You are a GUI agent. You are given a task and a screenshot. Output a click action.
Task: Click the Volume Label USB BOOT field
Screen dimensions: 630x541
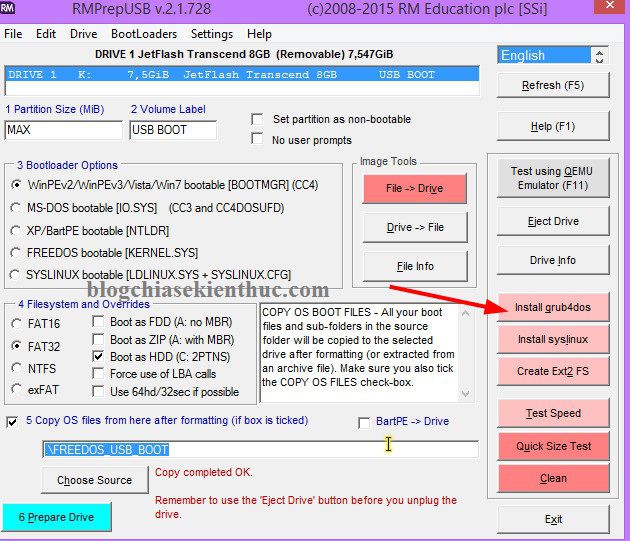click(x=173, y=130)
